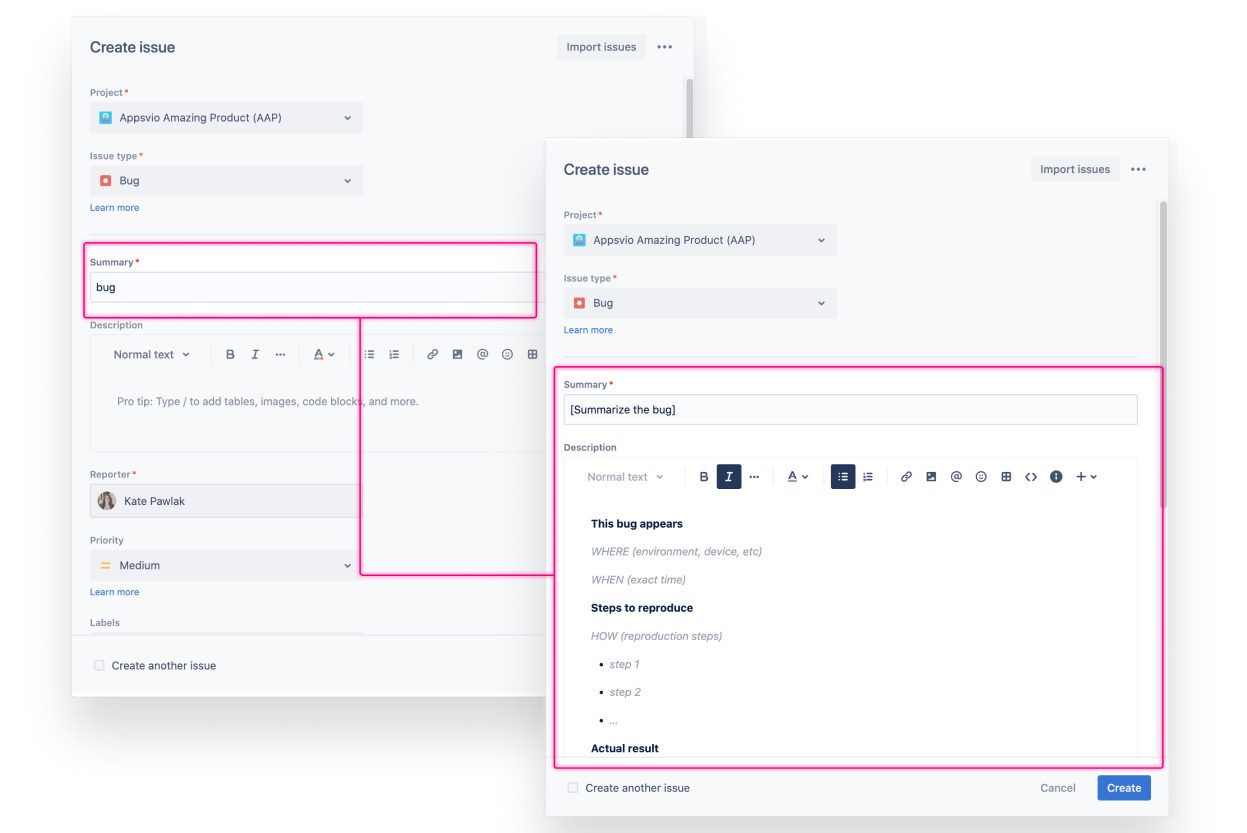Open the Issue type dropdown set to Bug
The image size is (1247, 833).
pyautogui.click(x=699, y=302)
